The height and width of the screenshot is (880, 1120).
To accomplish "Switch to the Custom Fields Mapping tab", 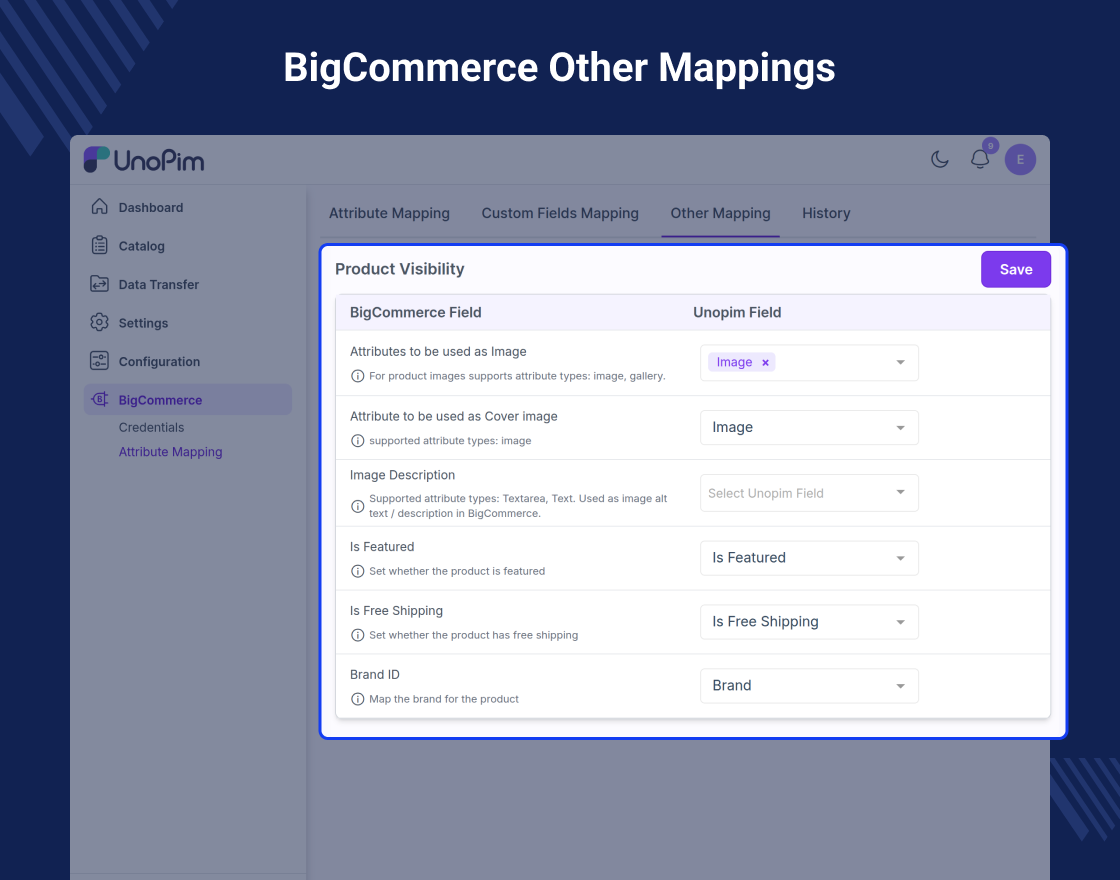I will [x=560, y=213].
